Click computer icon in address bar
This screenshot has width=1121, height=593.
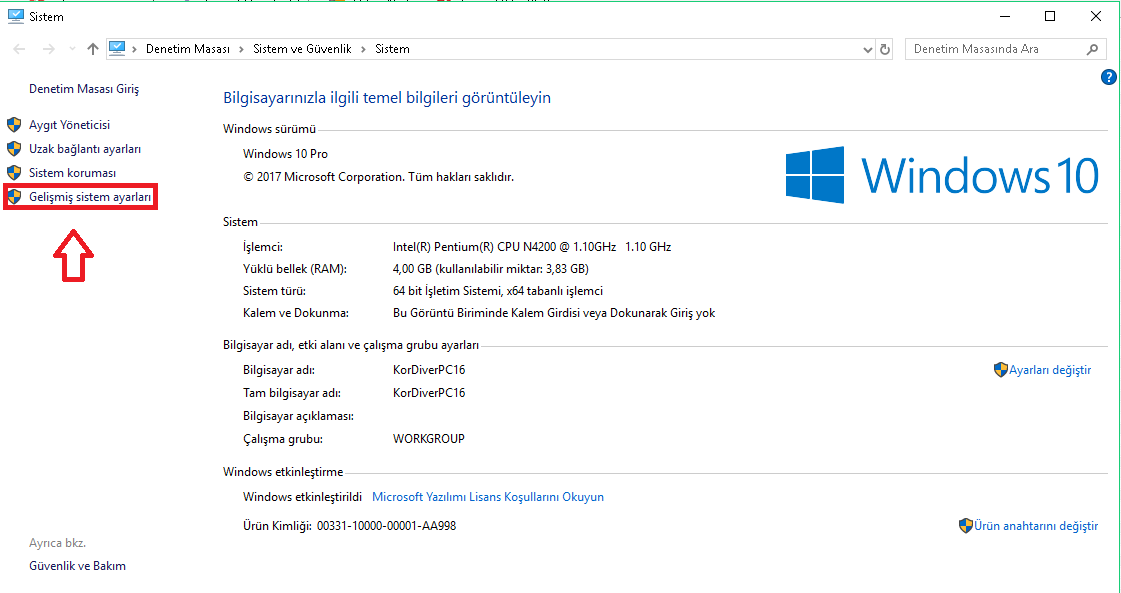[x=117, y=49]
